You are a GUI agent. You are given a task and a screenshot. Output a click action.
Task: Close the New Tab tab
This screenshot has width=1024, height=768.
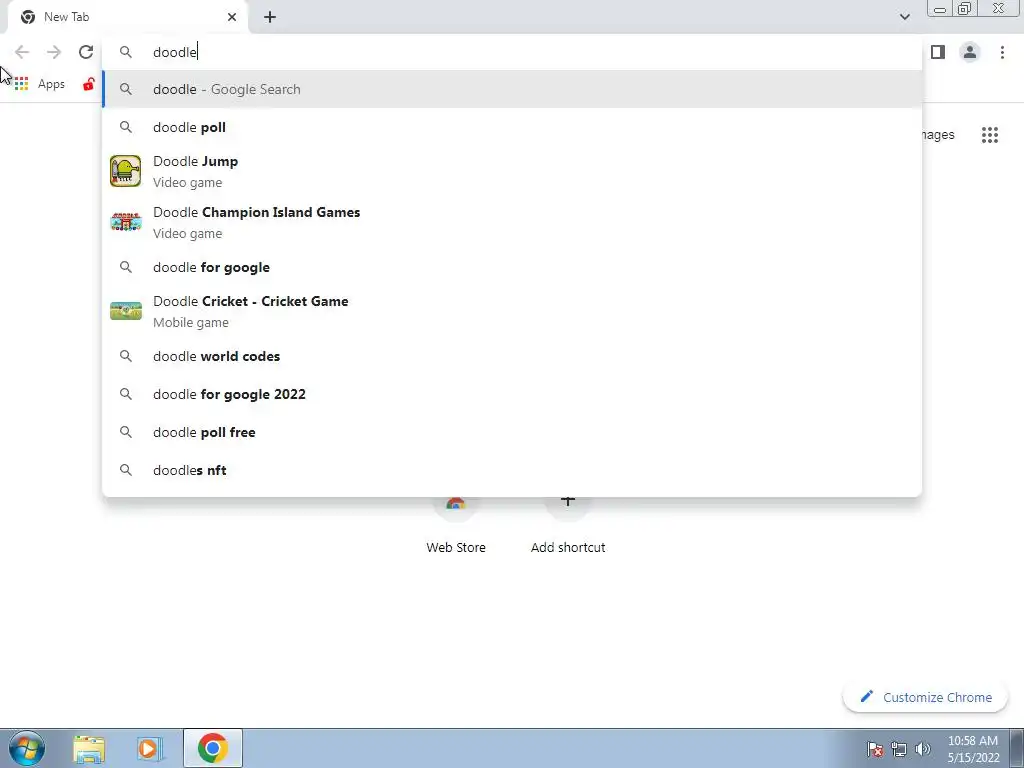pyautogui.click(x=232, y=17)
